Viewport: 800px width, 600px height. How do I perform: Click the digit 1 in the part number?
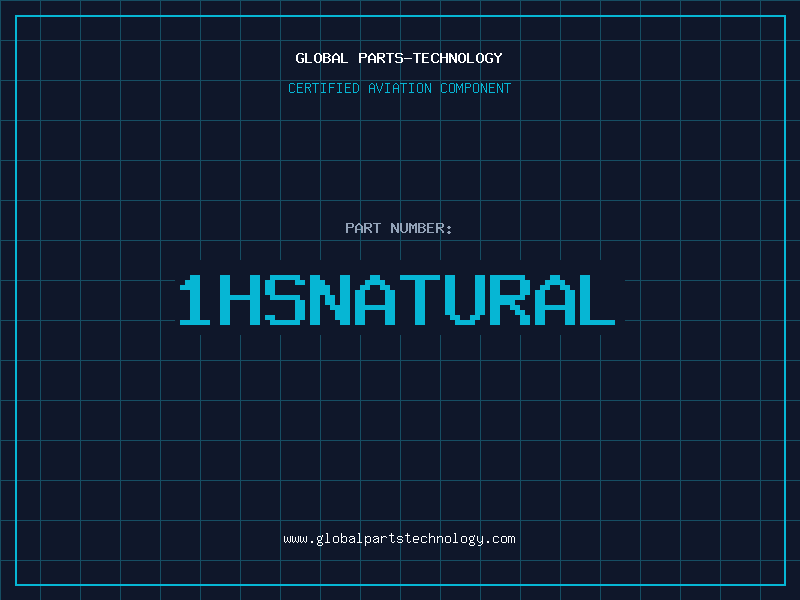(x=195, y=300)
